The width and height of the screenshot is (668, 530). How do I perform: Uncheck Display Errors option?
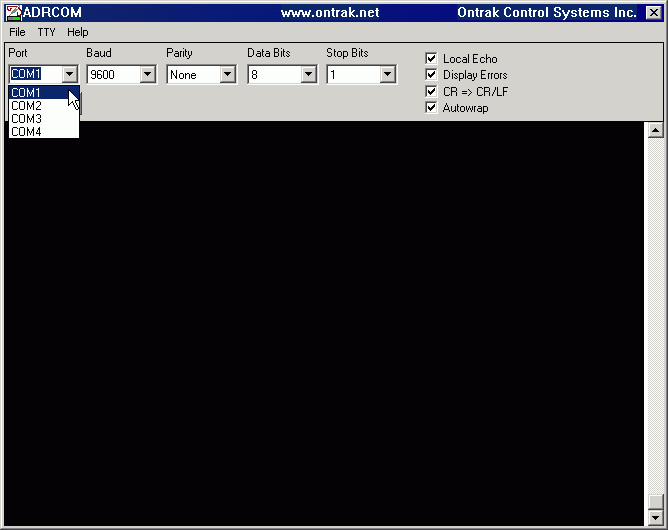[x=431, y=75]
